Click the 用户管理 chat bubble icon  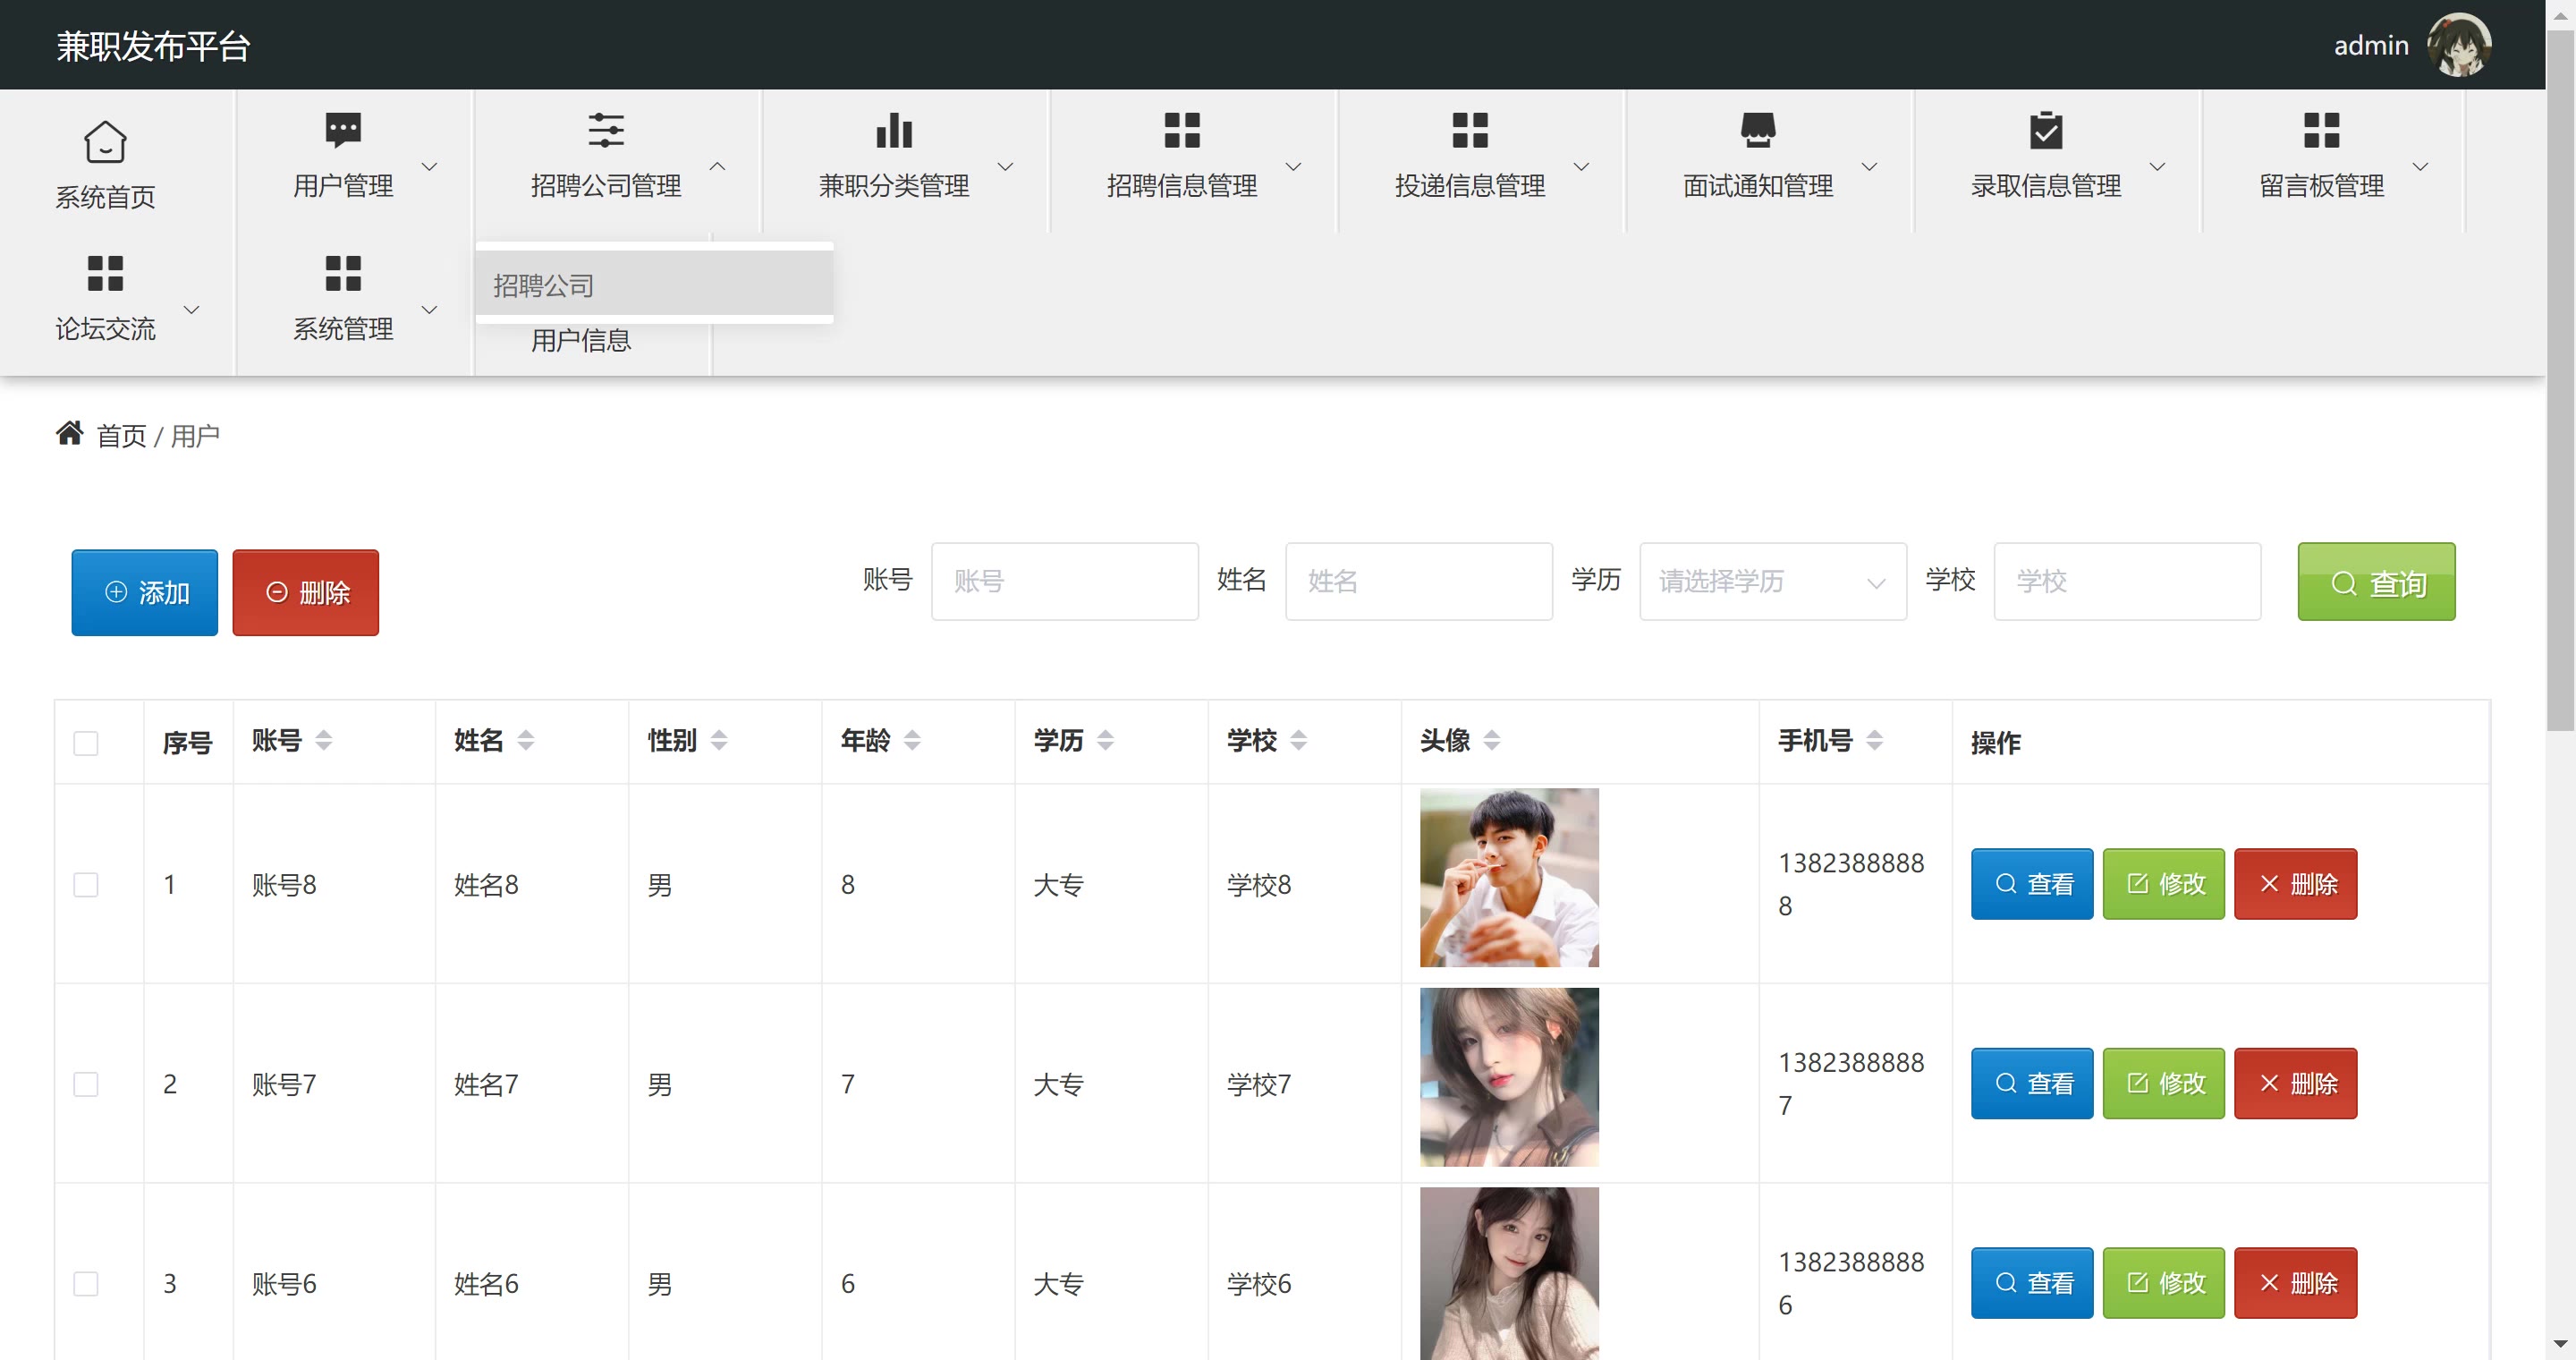tap(343, 130)
